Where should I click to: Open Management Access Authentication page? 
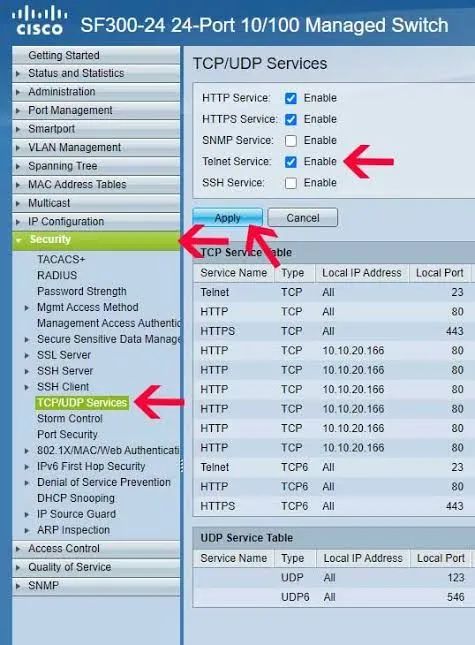(x=109, y=323)
